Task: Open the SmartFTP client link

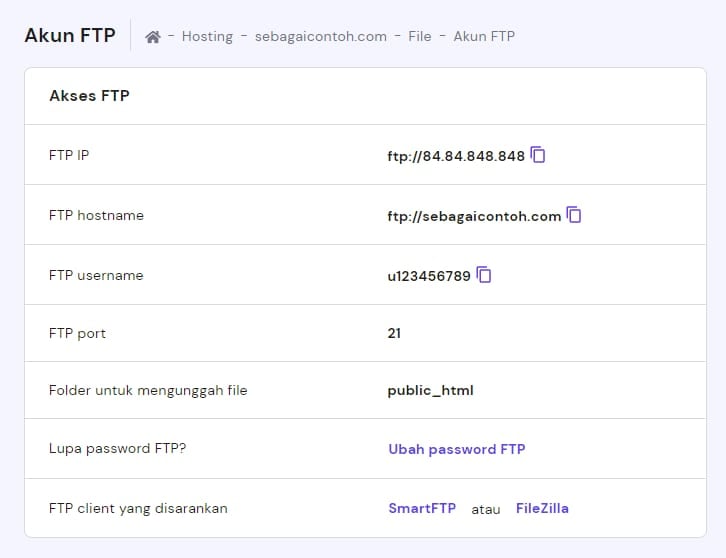Action: 422,508
